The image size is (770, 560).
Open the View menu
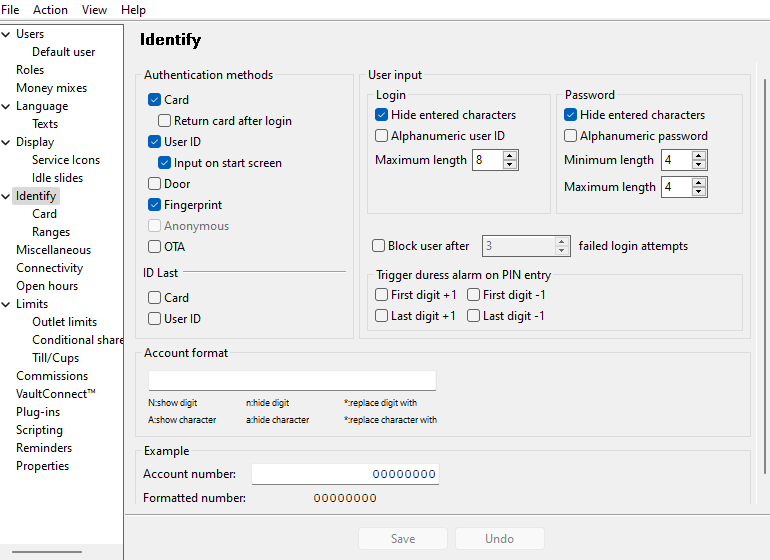[94, 10]
